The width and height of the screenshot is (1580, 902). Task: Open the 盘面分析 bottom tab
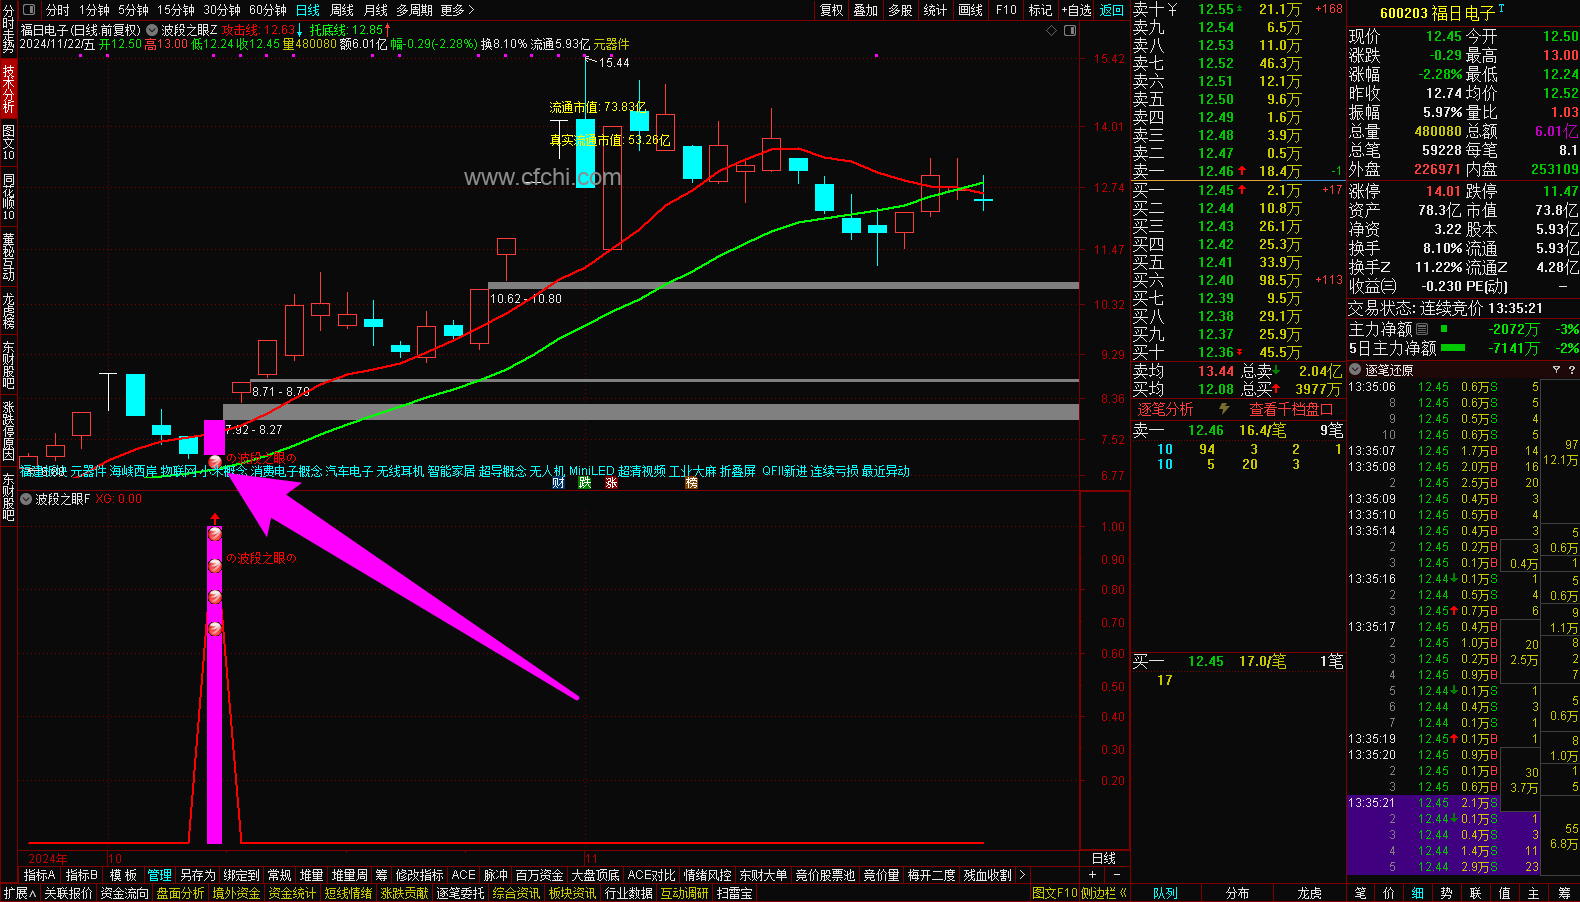pos(181,893)
